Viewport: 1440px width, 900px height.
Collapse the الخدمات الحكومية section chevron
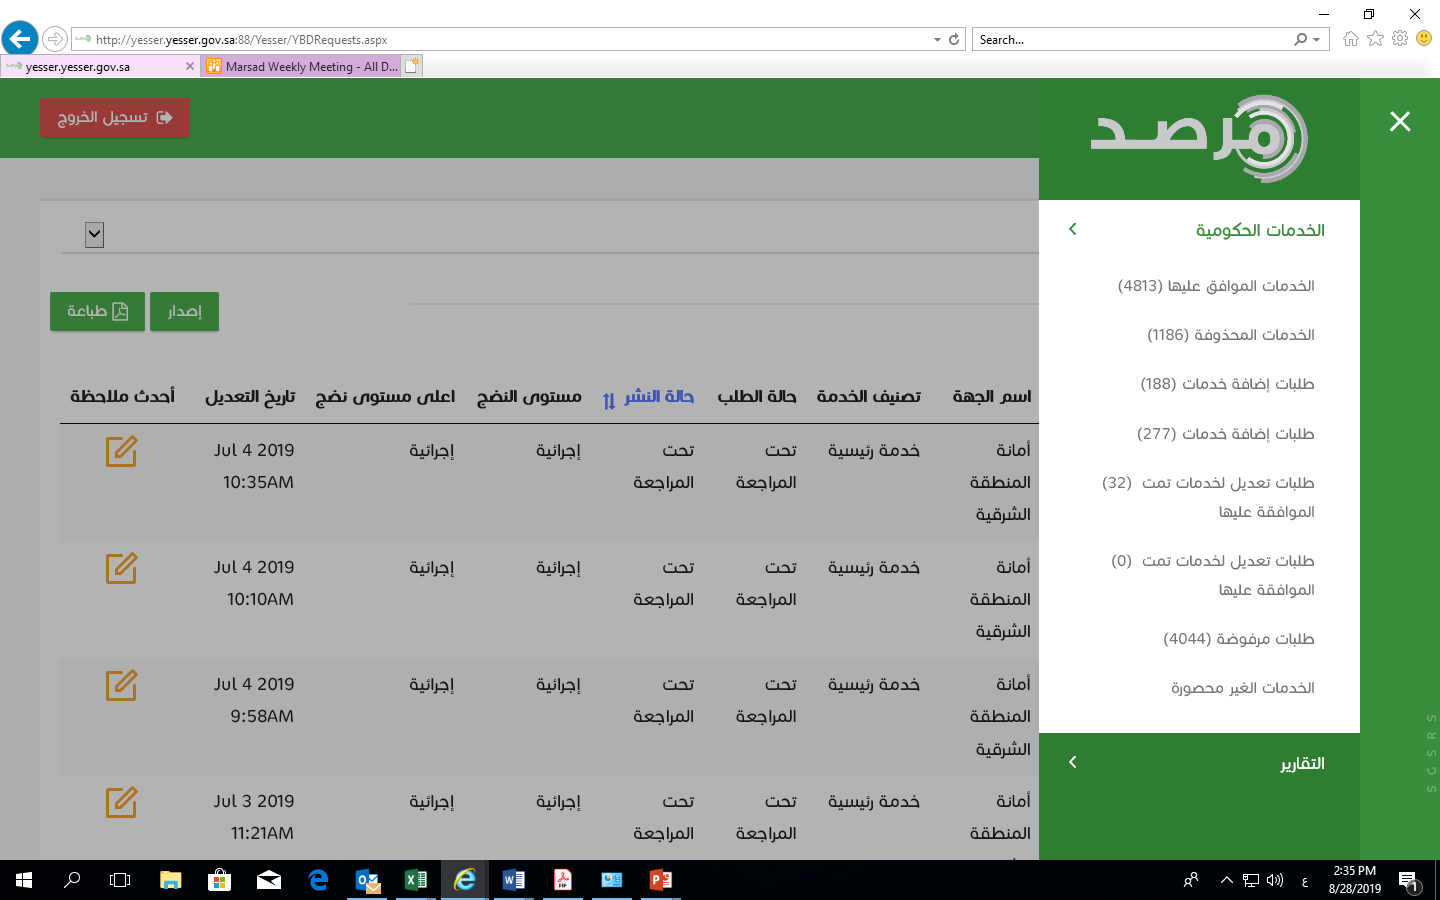(1073, 229)
